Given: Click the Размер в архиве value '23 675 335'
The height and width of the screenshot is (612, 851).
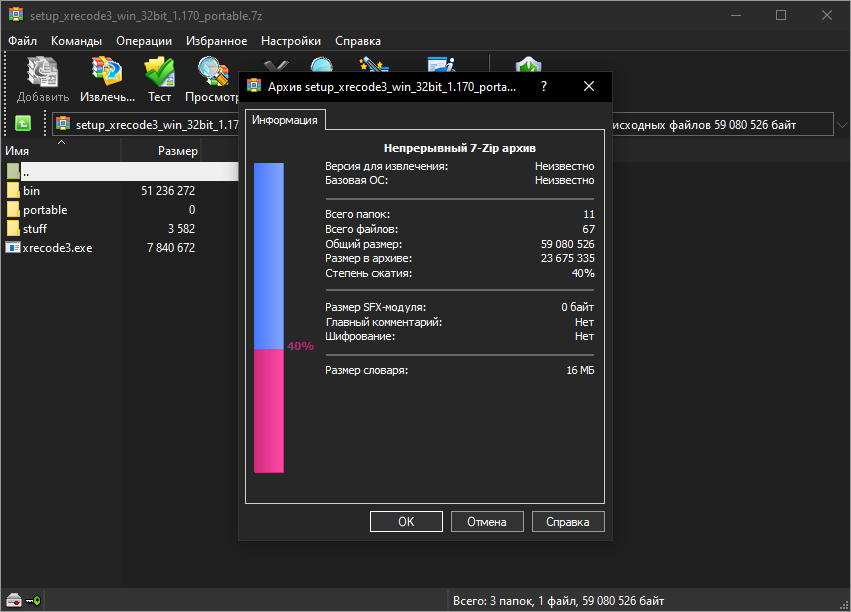Looking at the screenshot, I should pyautogui.click(x=567, y=258).
